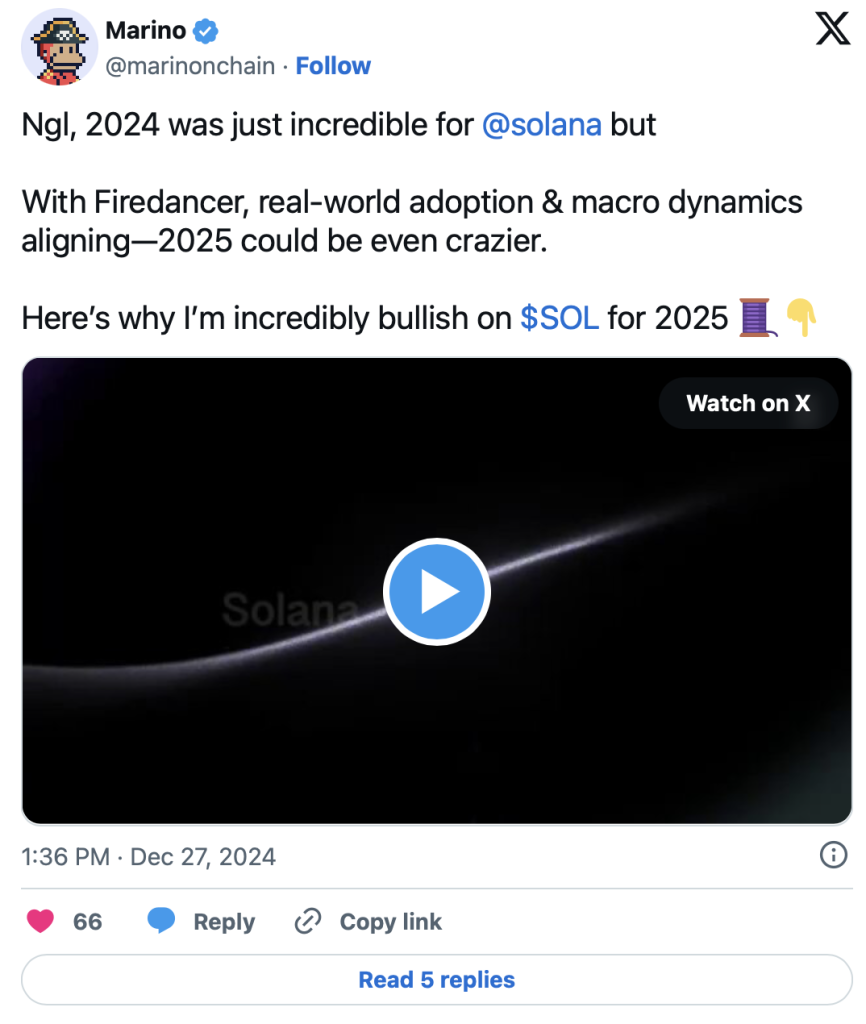Image resolution: width=866 pixels, height=1024 pixels.
Task: Open the tweet info circle icon
Action: pos(833,855)
